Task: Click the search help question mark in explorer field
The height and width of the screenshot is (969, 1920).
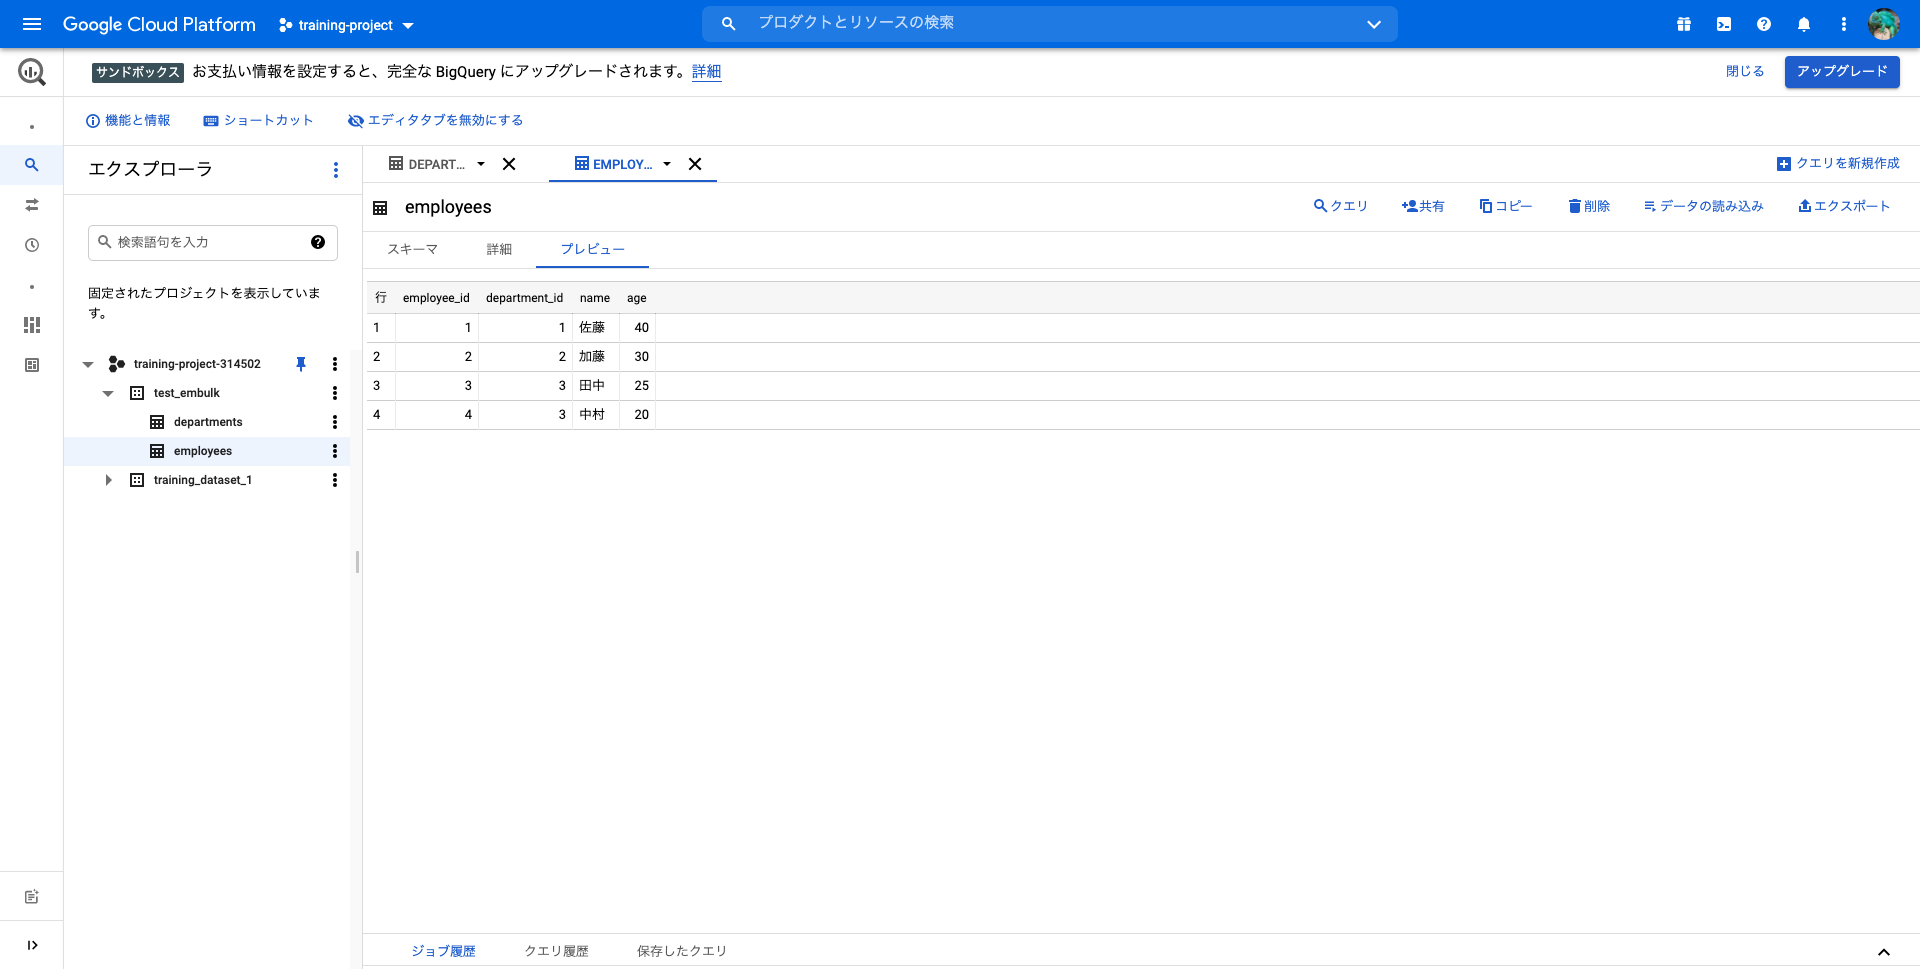Action: [317, 242]
